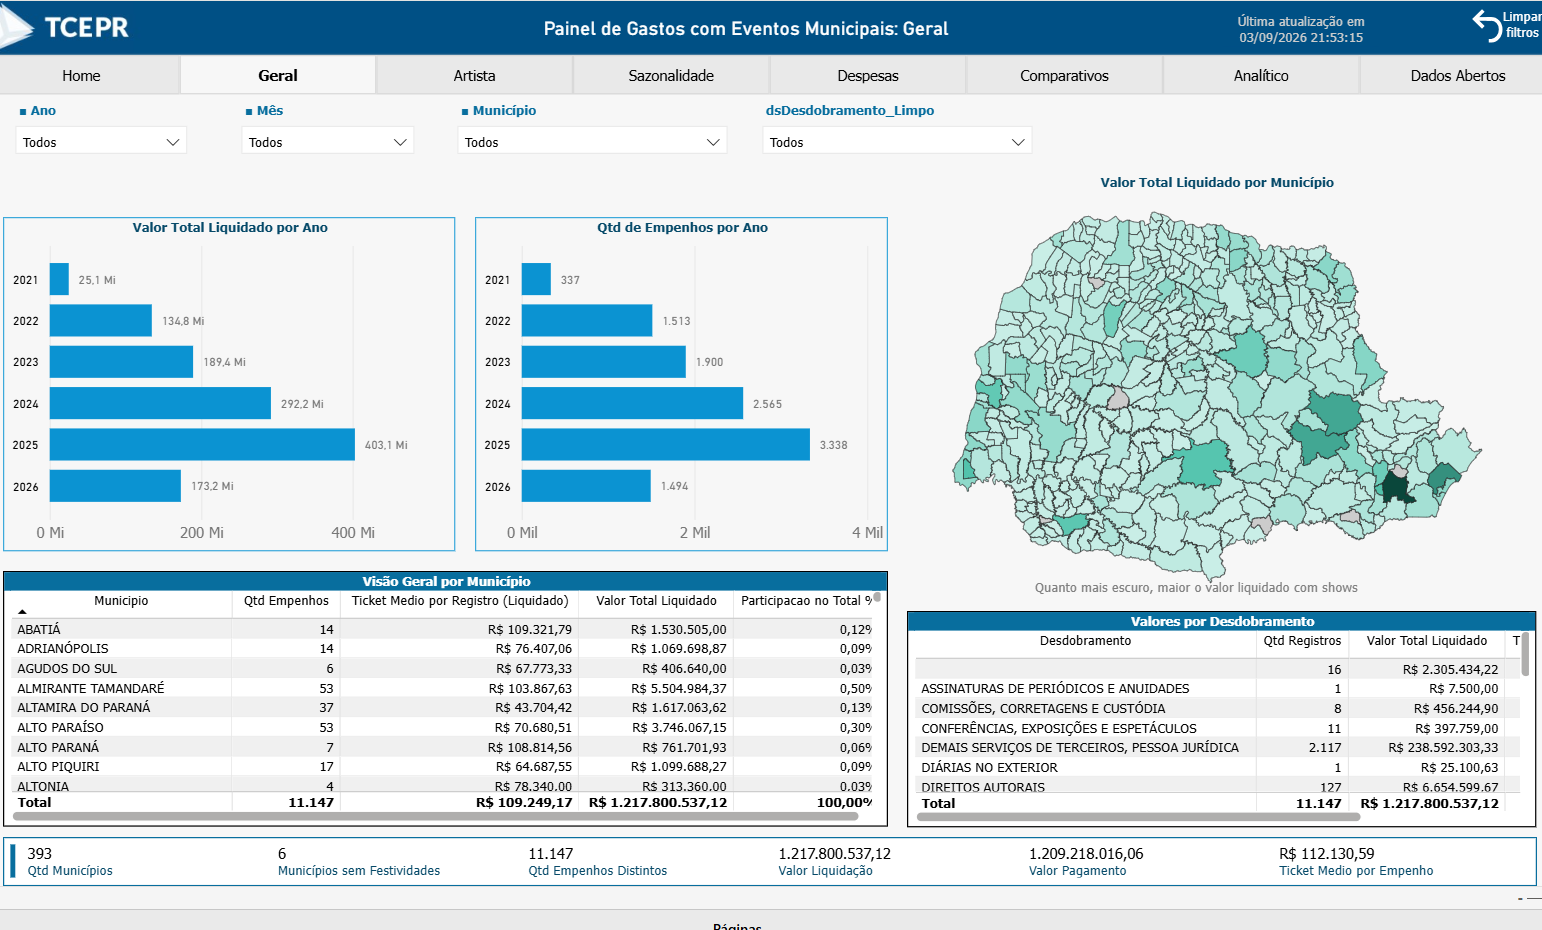This screenshot has width=1542, height=930.
Task: Click the darkest municipality on the map
Action: tap(1395, 487)
